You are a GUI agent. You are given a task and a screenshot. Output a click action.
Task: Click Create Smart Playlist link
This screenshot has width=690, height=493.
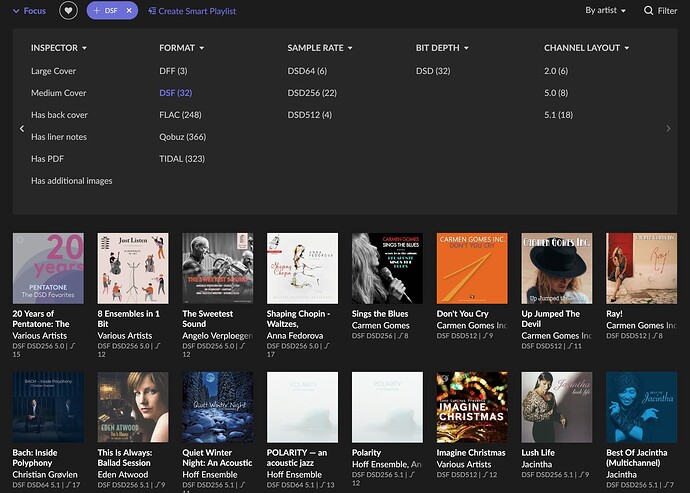(197, 11)
